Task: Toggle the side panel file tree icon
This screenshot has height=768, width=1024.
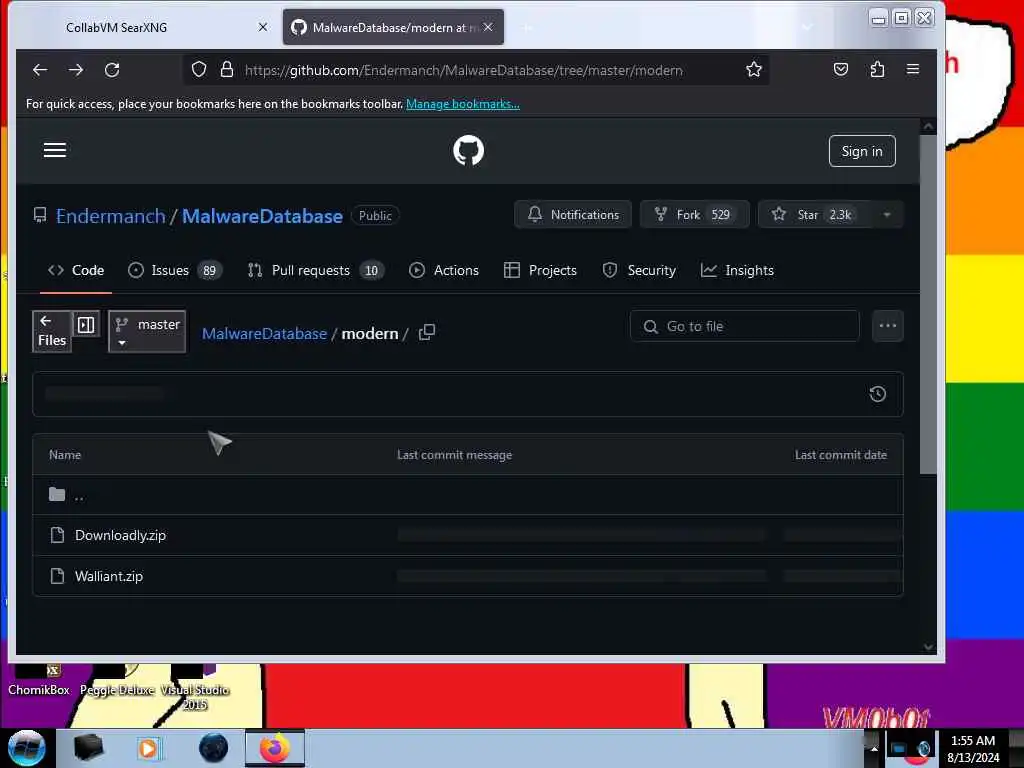Action: point(86,325)
